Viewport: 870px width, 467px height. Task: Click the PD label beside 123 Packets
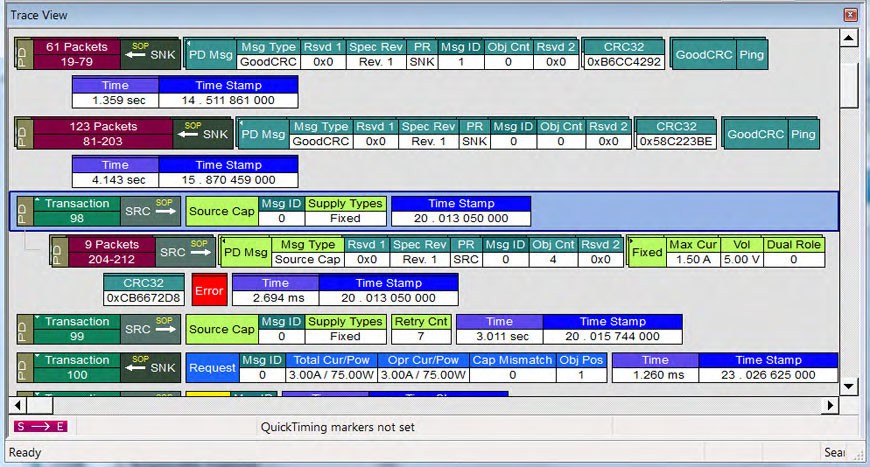click(x=23, y=134)
